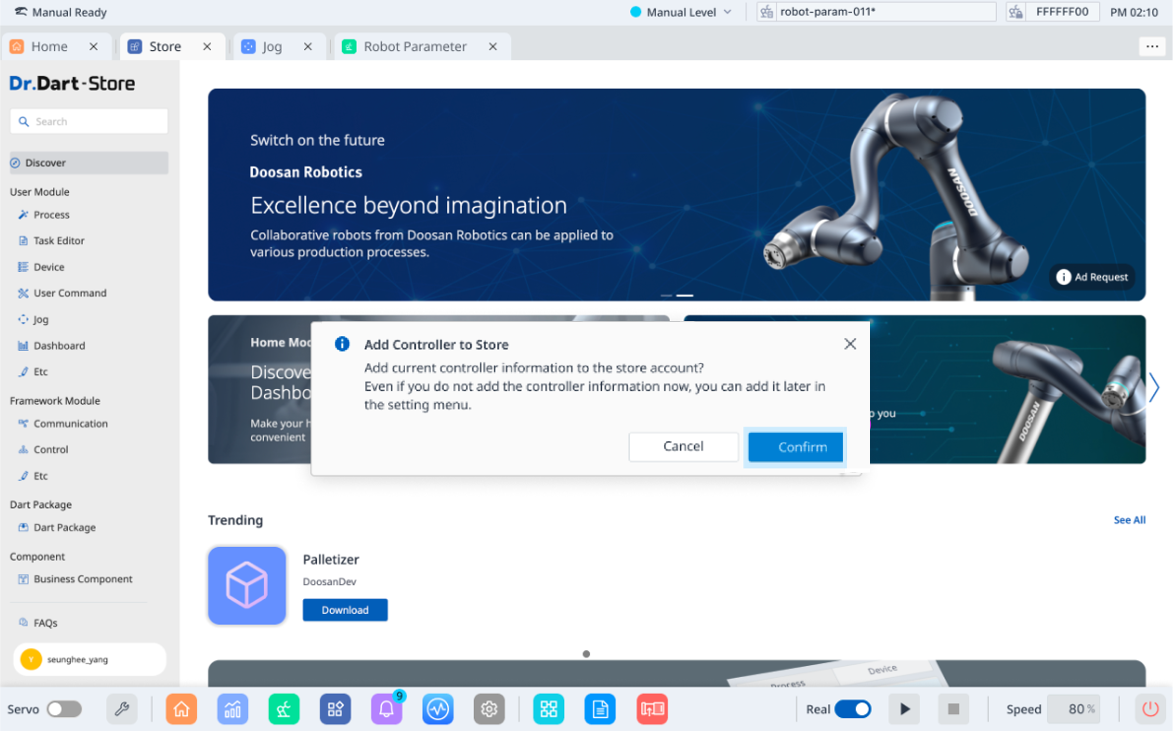Click the blue monitoring pulse icon
Image resolution: width=1174 pixels, height=734 pixels.
pyautogui.click(x=438, y=709)
